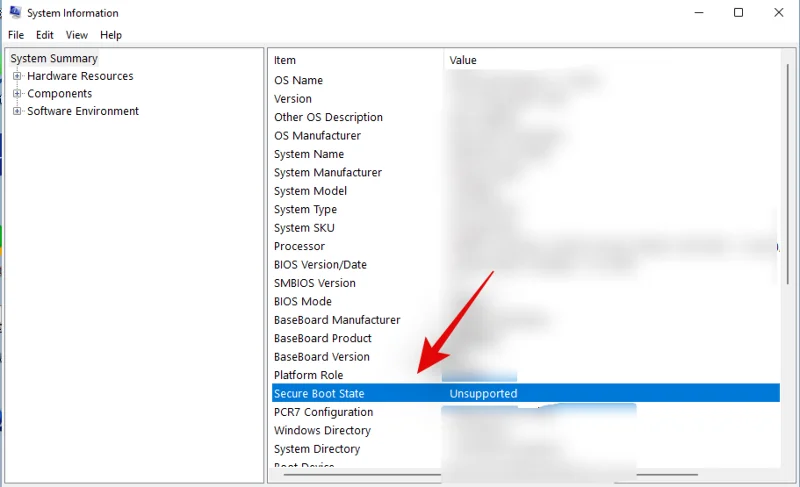Click the Unsupported value cell

pos(483,394)
